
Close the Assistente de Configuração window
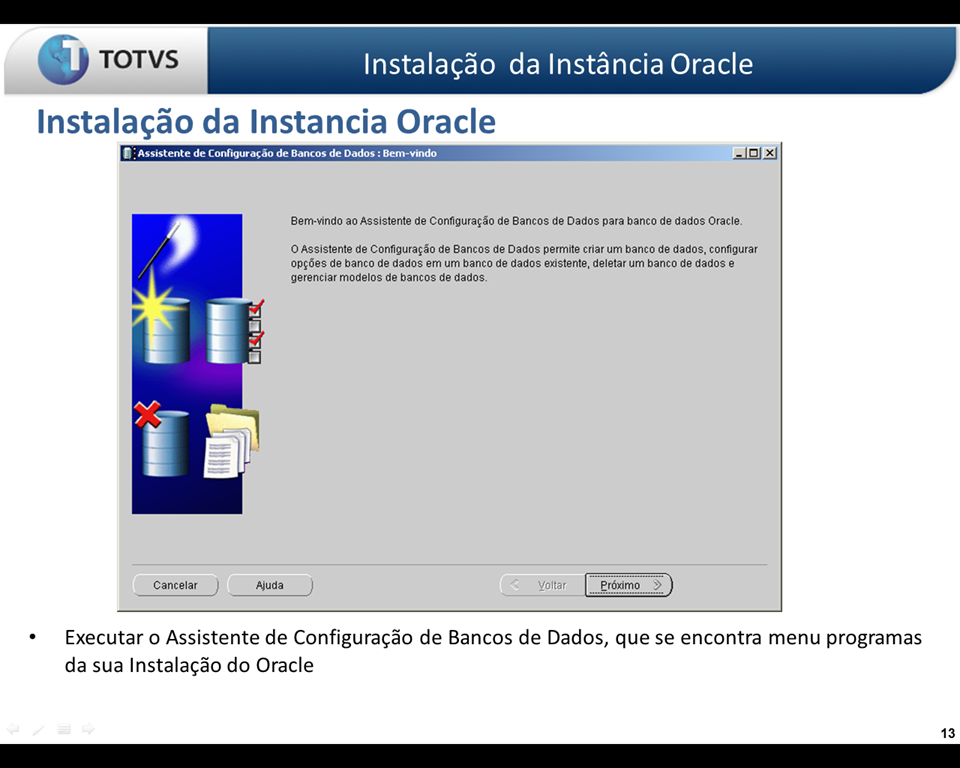tap(770, 153)
